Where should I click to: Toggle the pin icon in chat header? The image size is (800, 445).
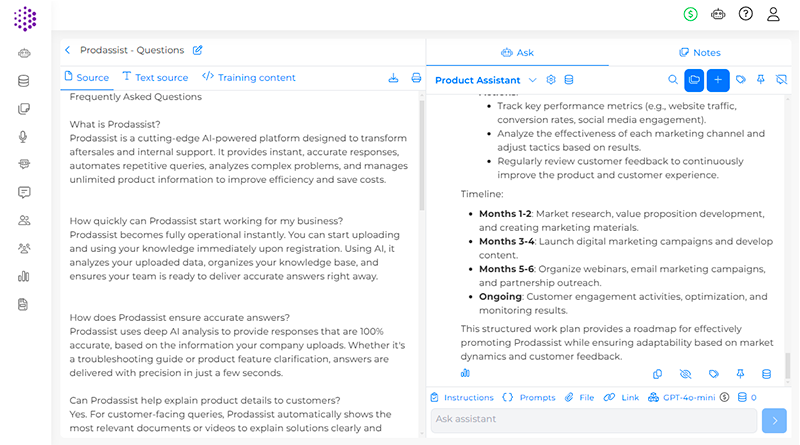point(761,80)
